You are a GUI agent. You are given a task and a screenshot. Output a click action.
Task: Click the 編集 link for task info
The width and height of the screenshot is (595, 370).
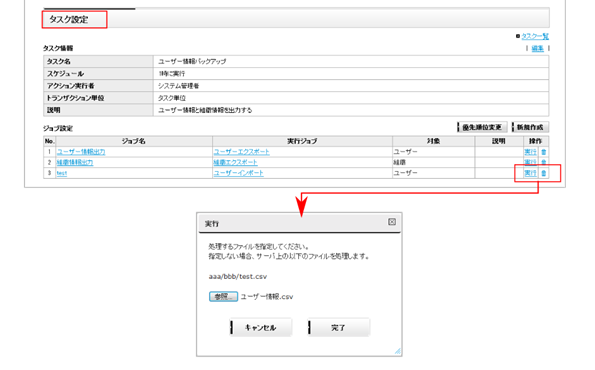[537, 48]
